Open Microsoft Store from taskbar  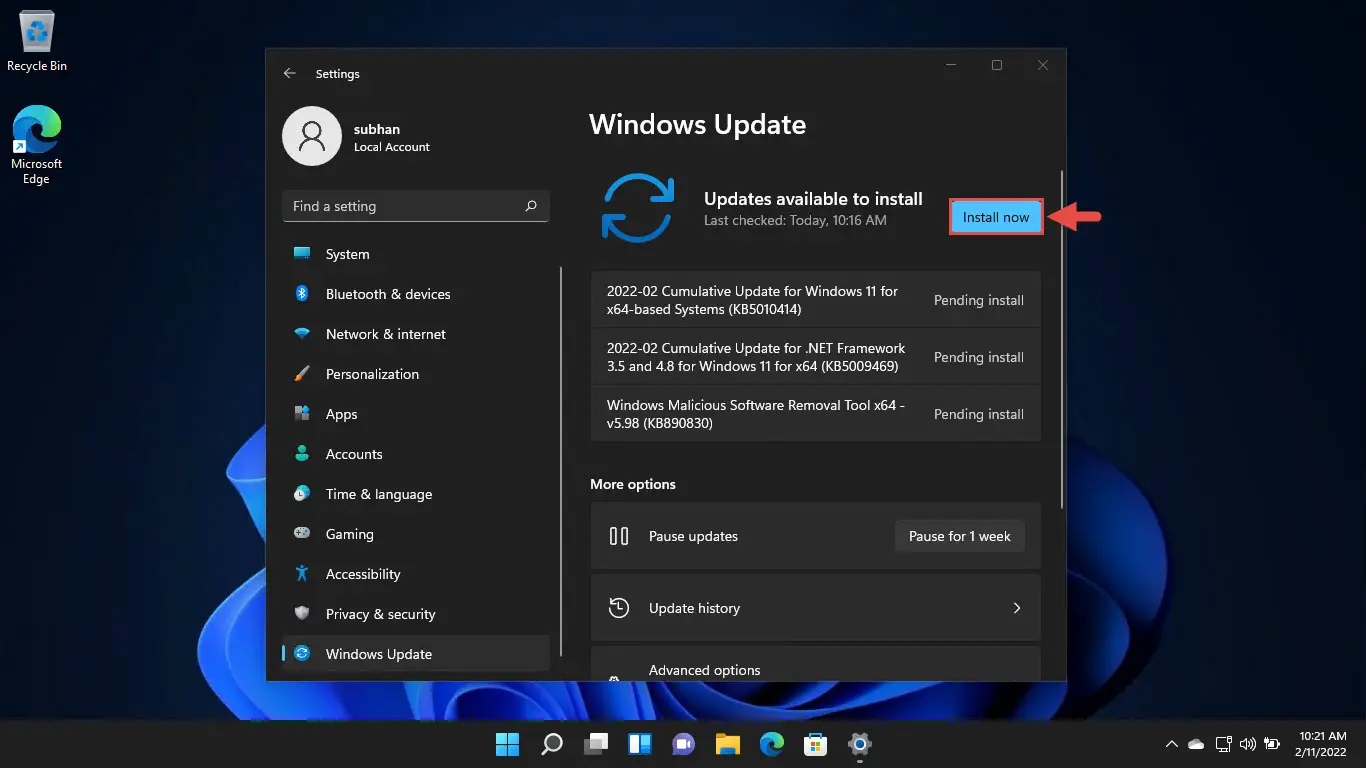(816, 744)
